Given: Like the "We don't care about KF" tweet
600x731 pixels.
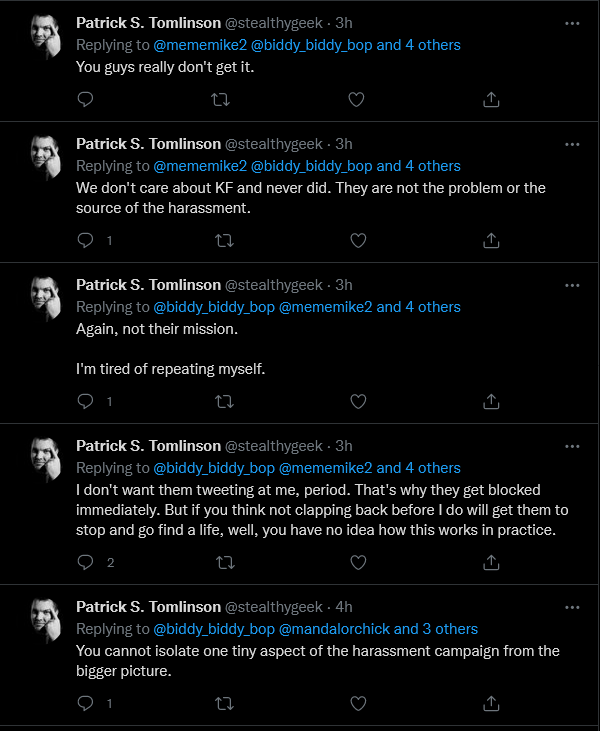Looking at the screenshot, I should pos(358,241).
